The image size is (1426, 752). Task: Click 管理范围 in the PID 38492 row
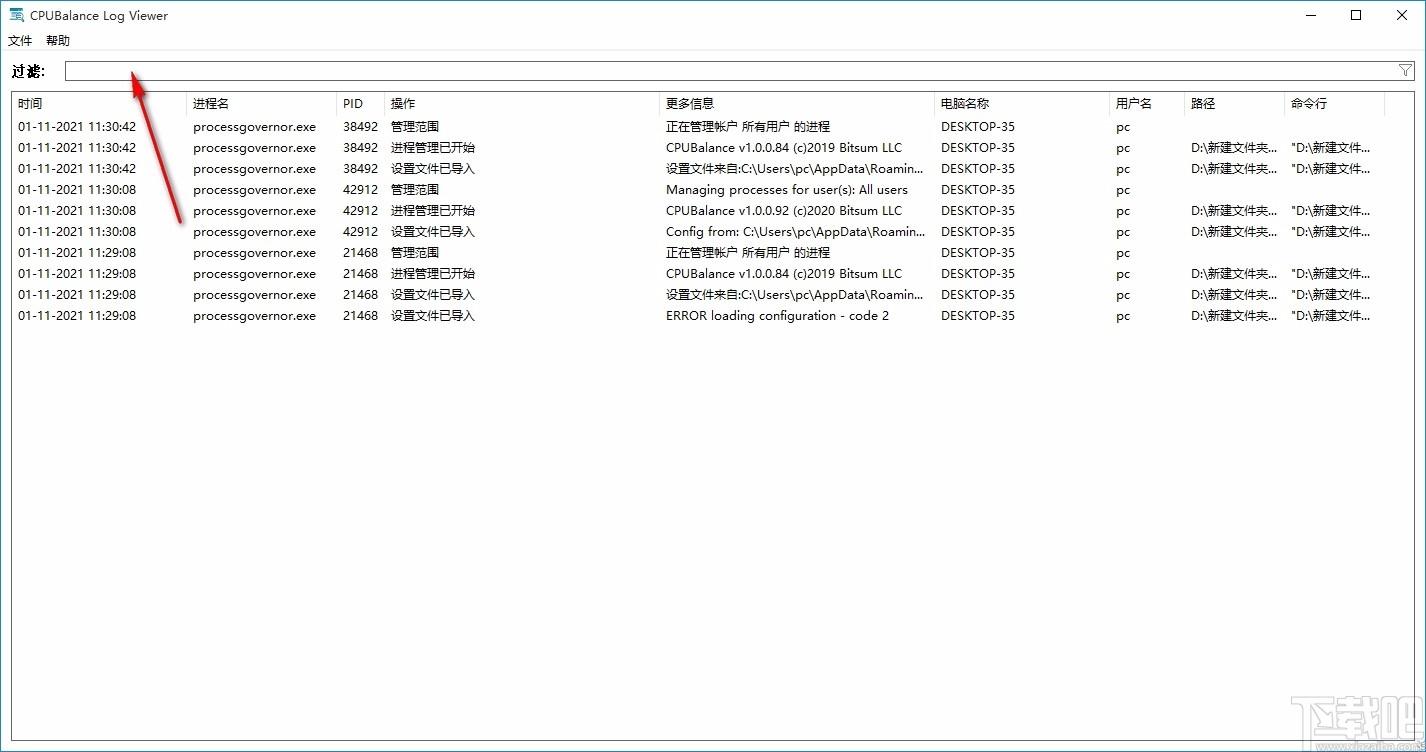point(415,127)
